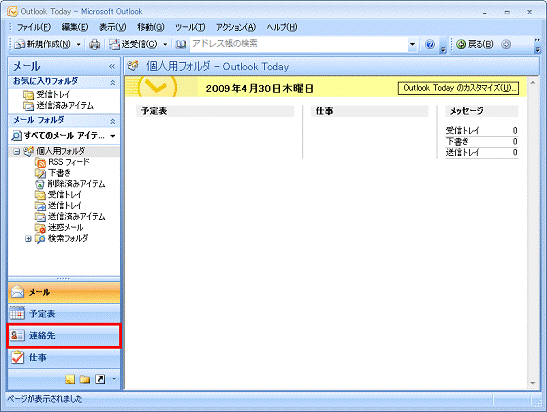This screenshot has width=547, height=412.
Task: Click the 予定表 section header
Action: pos(215,111)
